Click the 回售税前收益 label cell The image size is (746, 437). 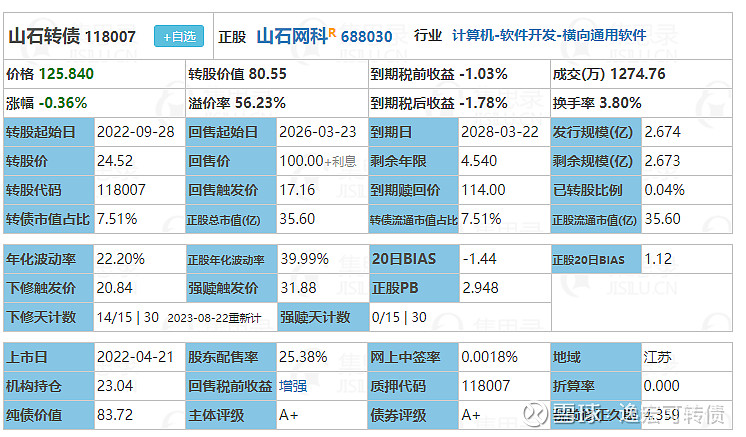tap(231, 386)
